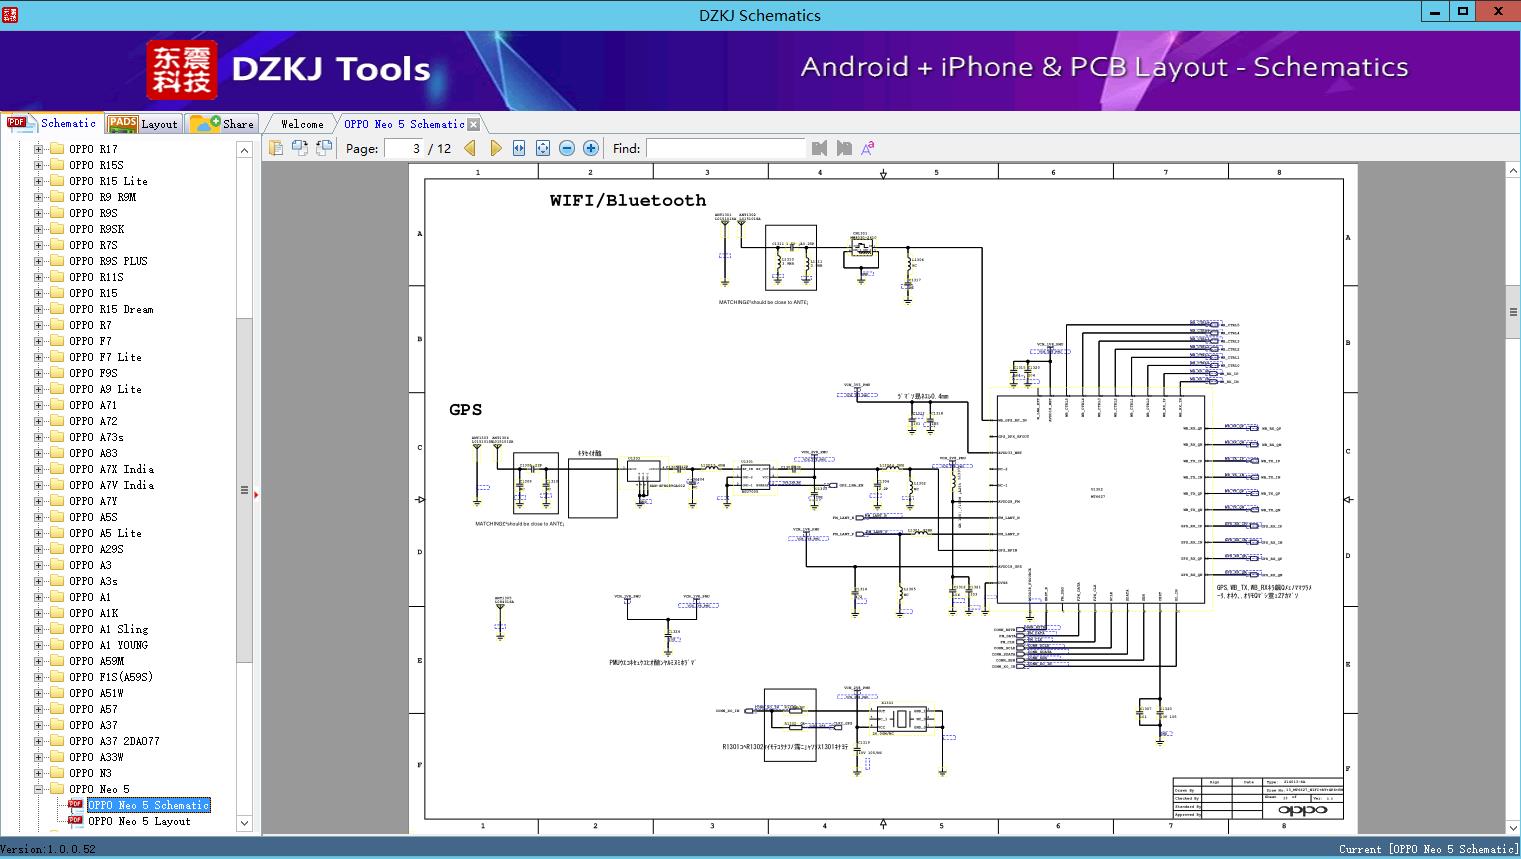Click the document vertical scrollbar thumb
The width and height of the screenshot is (1521, 859).
tap(1513, 312)
